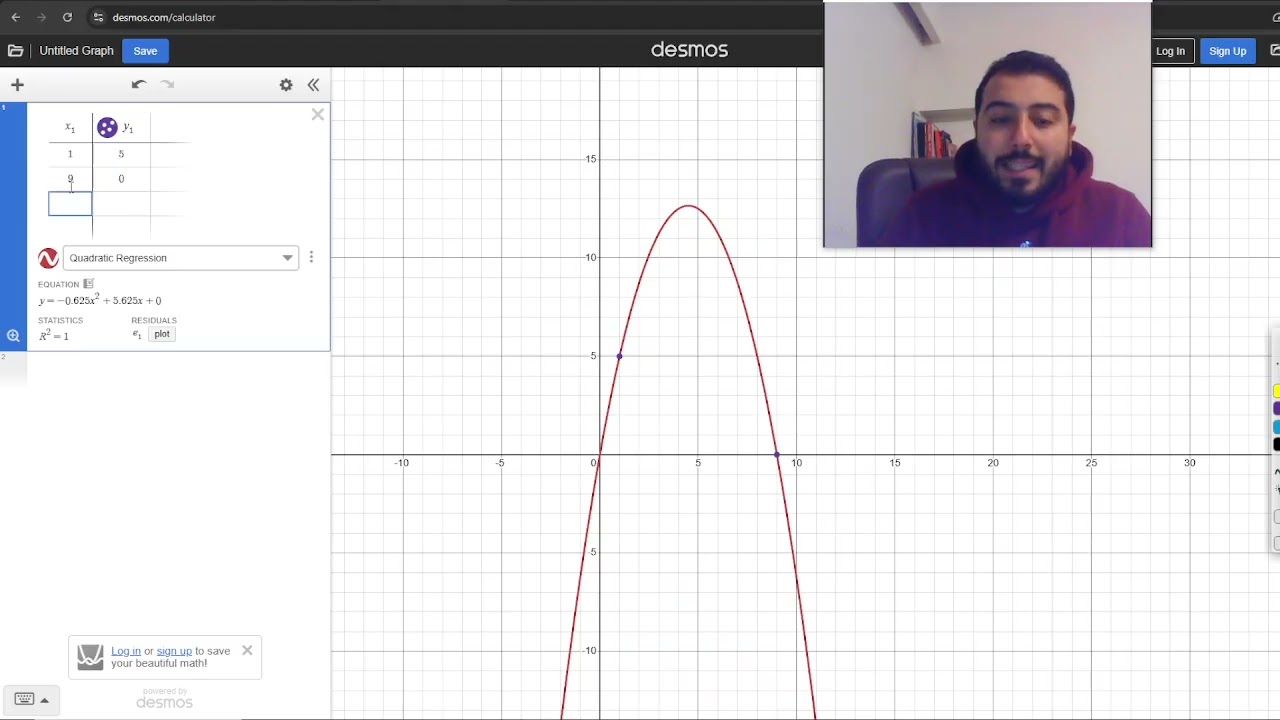Toggle the y1 purple points style icon

click(x=107, y=128)
